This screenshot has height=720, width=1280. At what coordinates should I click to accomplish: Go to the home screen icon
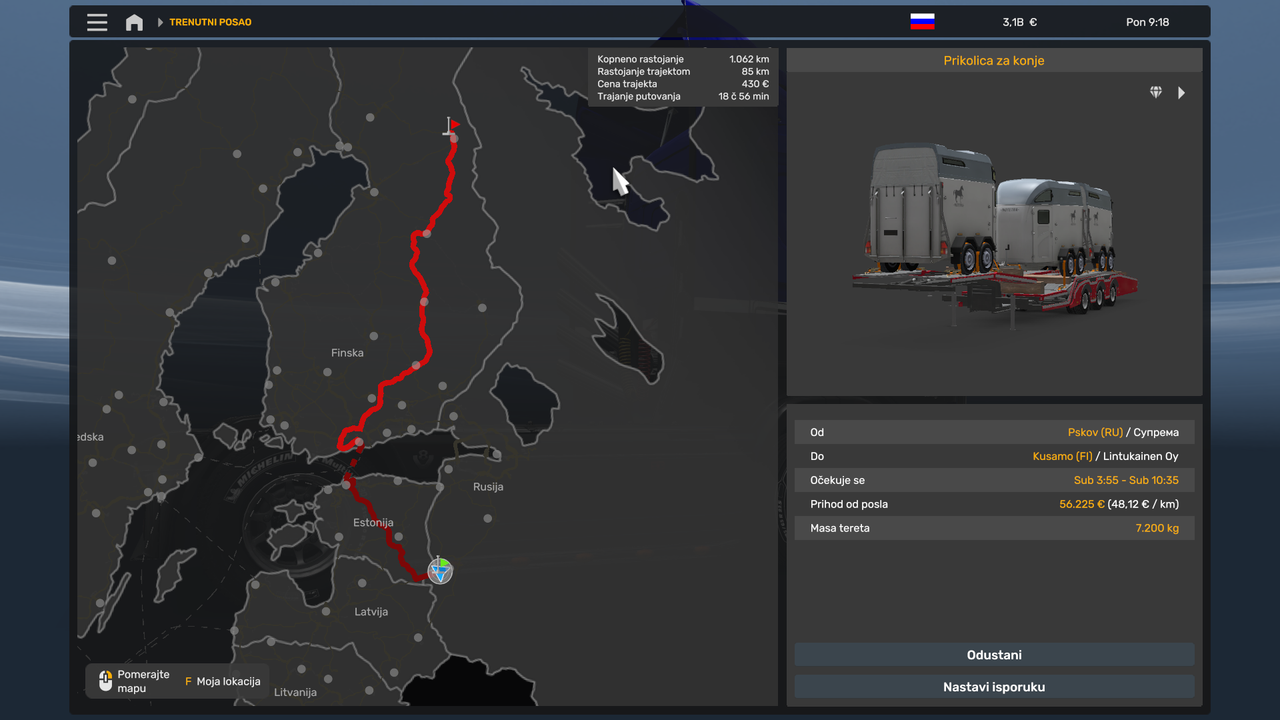pyautogui.click(x=134, y=22)
